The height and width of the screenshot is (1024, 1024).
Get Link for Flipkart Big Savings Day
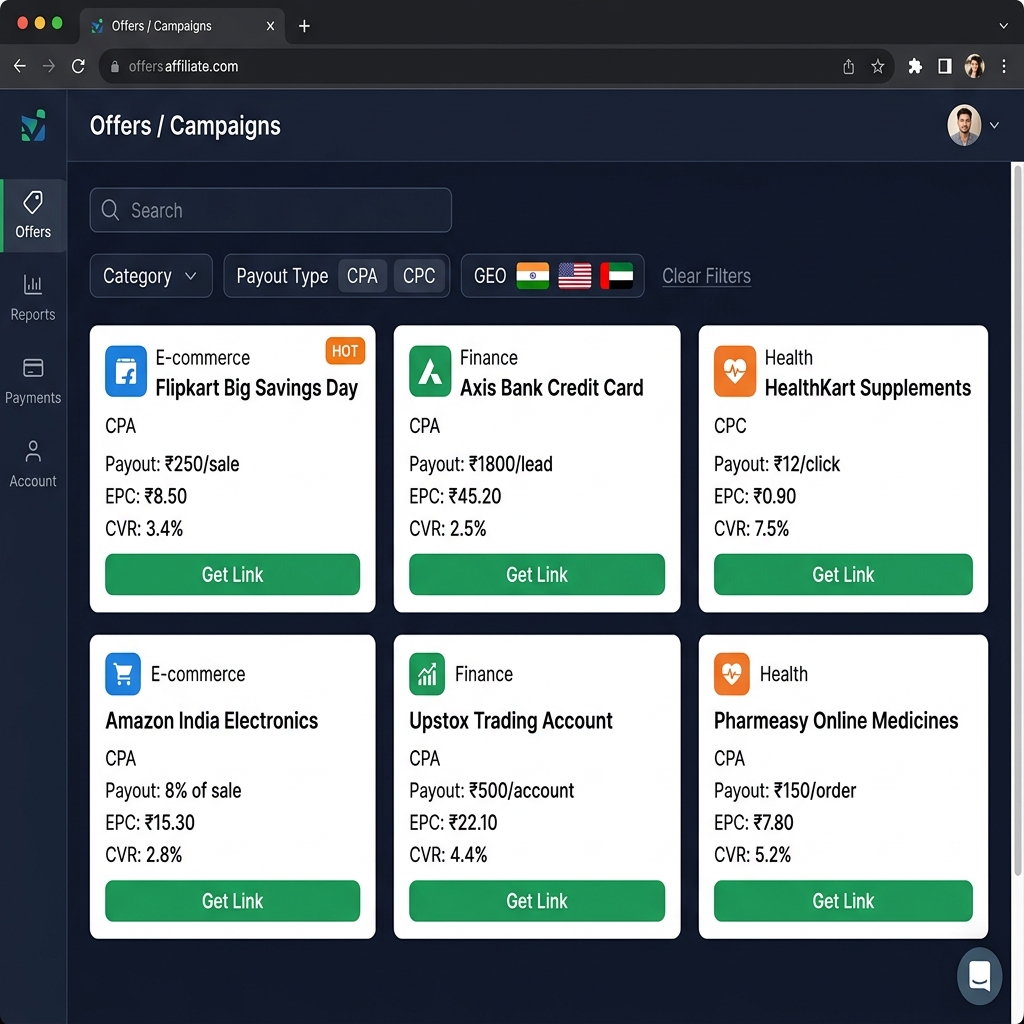point(232,574)
